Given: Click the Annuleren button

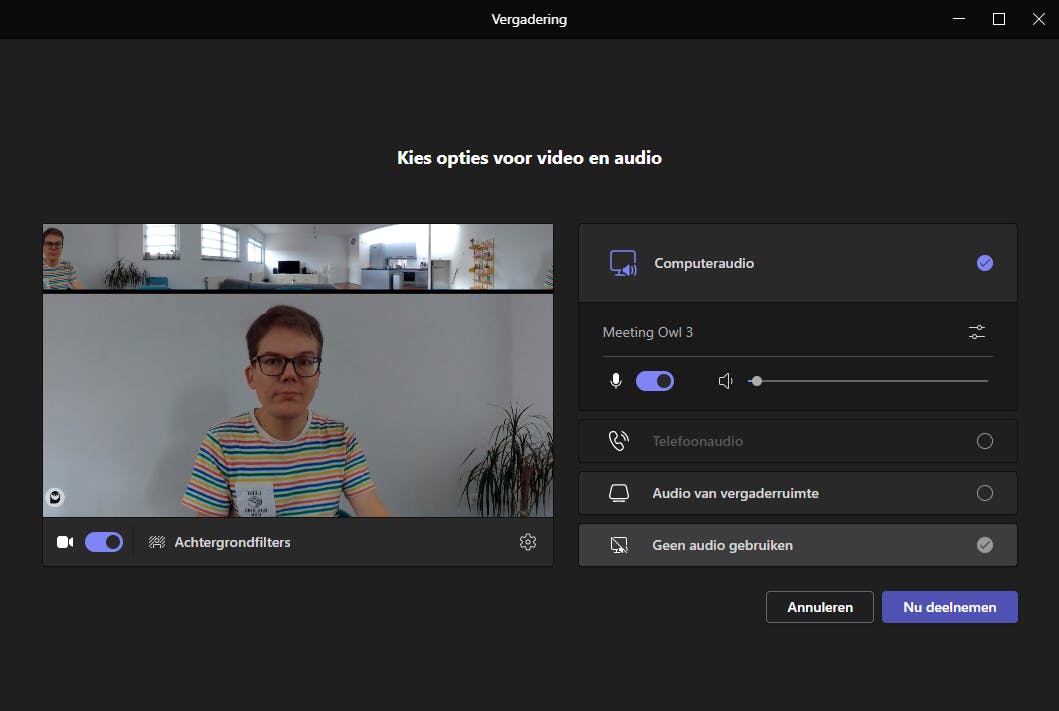Looking at the screenshot, I should (819, 606).
